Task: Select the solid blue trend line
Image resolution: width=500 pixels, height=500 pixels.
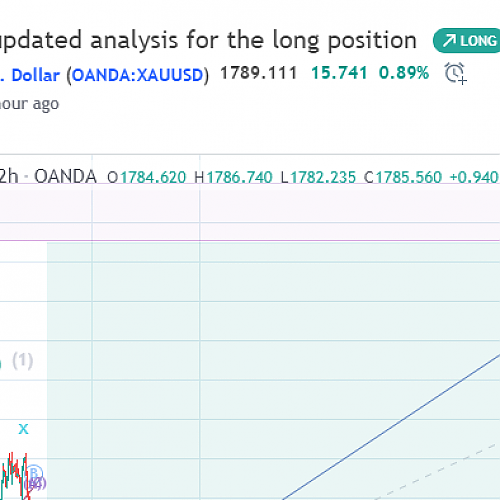Action: click(x=392, y=427)
